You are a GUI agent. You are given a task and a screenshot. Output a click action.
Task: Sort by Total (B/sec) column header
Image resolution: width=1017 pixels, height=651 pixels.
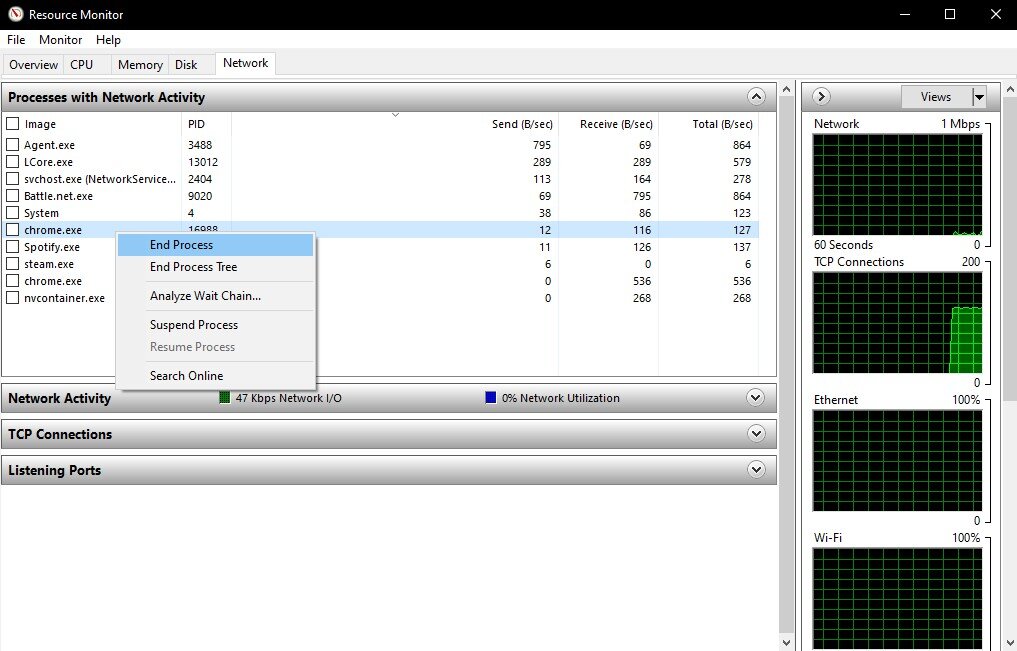pyautogui.click(x=722, y=124)
